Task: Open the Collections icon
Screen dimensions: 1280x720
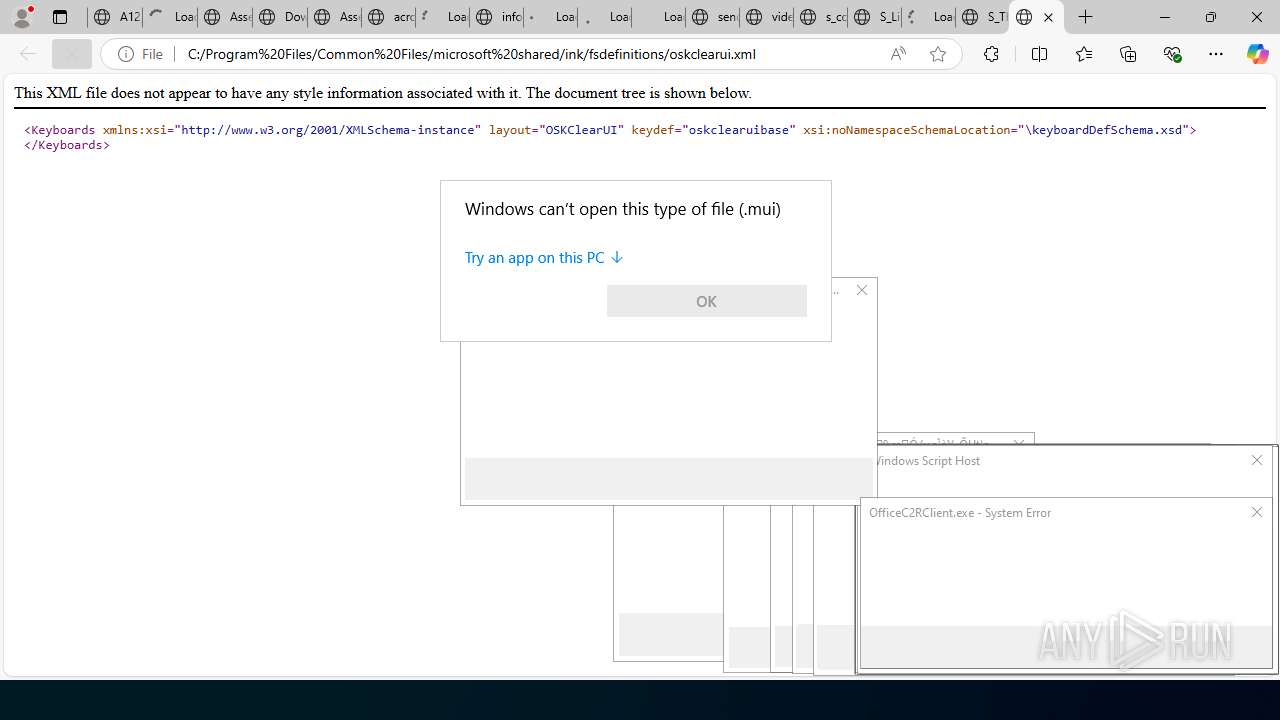Action: click(x=1128, y=54)
